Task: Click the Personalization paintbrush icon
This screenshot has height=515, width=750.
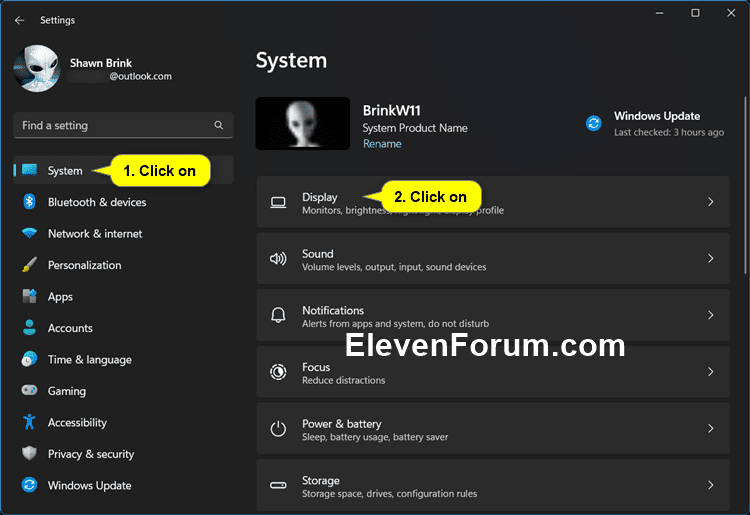Action: click(x=30, y=265)
